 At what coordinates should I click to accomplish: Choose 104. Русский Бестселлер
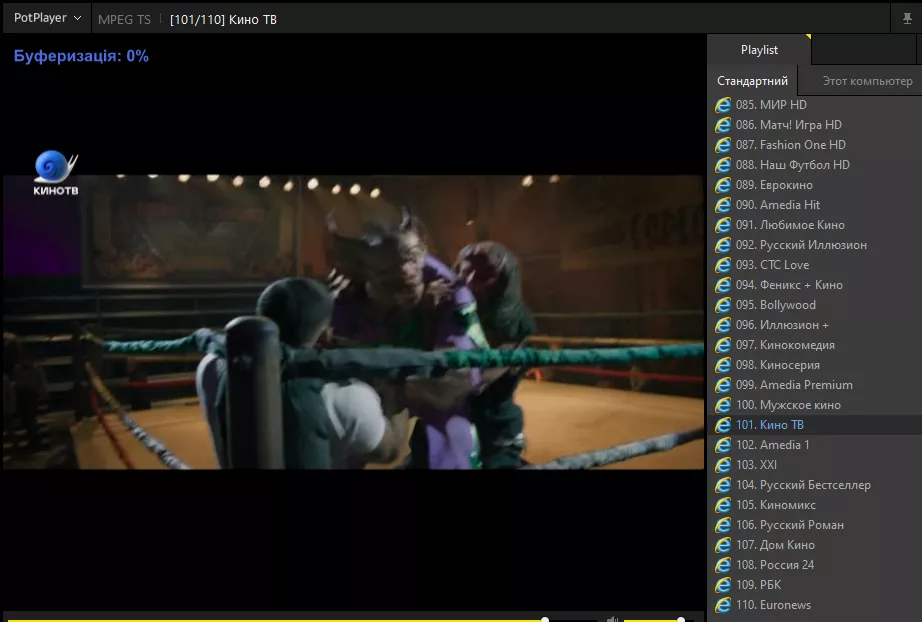click(815, 484)
